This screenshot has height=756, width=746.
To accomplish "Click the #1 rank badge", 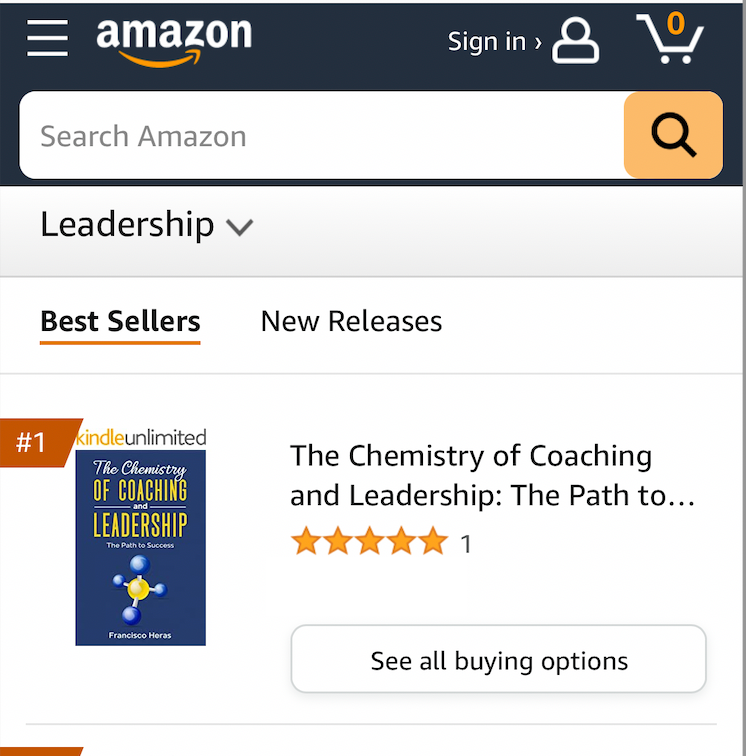I will (33, 442).
